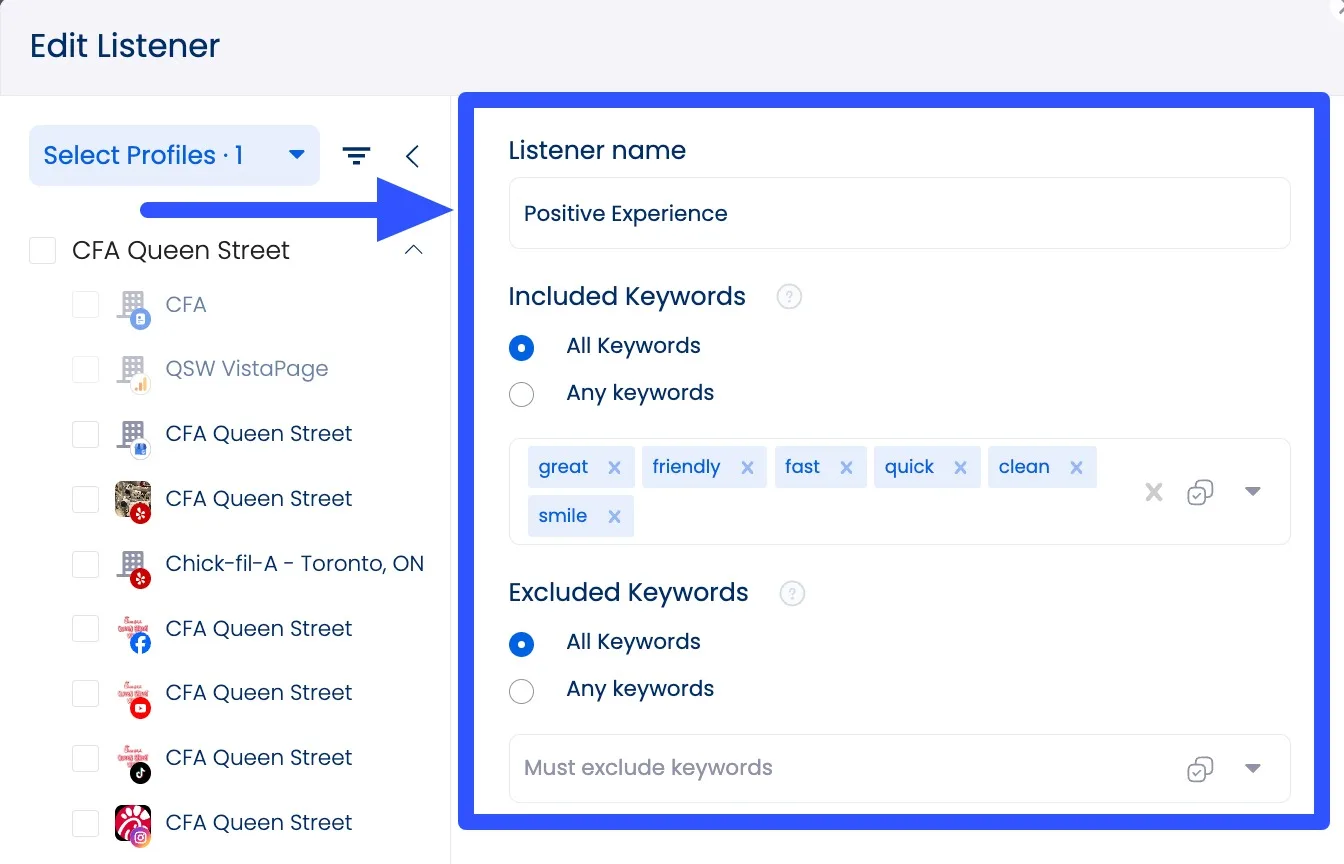Open the included keywords dropdown arrow
The height and width of the screenshot is (864, 1344).
pyautogui.click(x=1252, y=492)
